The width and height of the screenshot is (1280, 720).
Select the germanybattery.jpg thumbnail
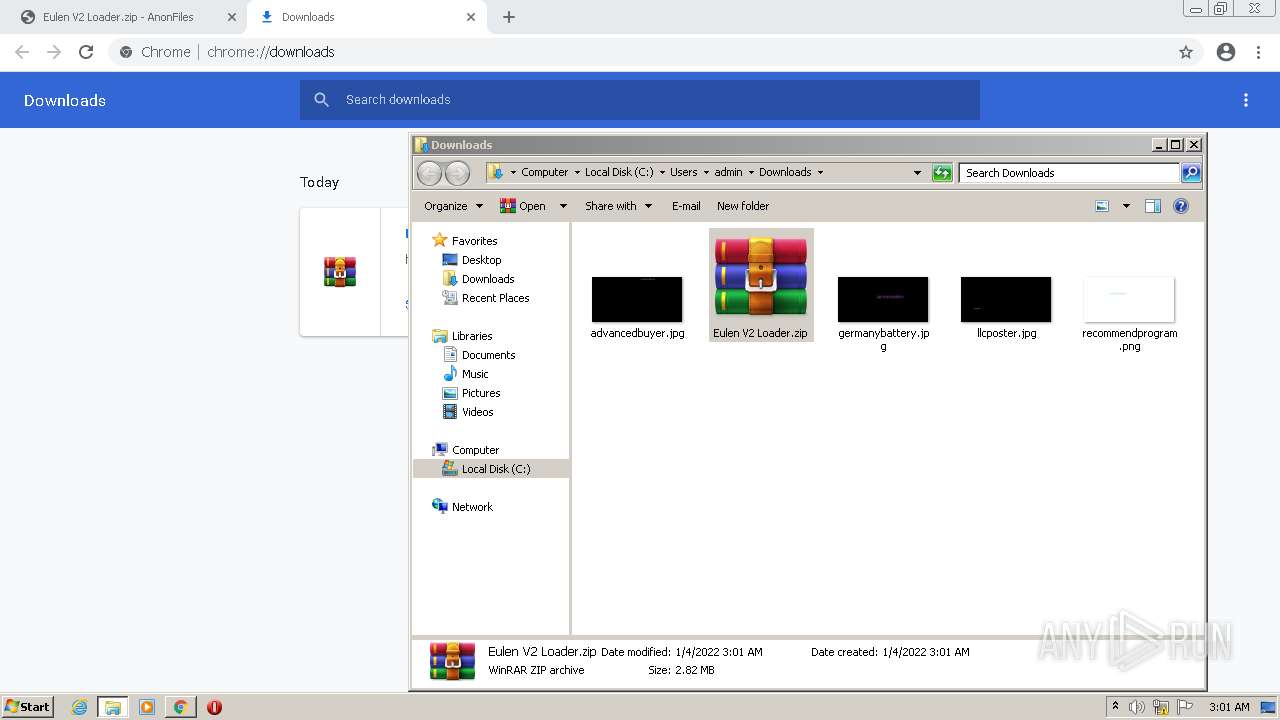click(883, 300)
